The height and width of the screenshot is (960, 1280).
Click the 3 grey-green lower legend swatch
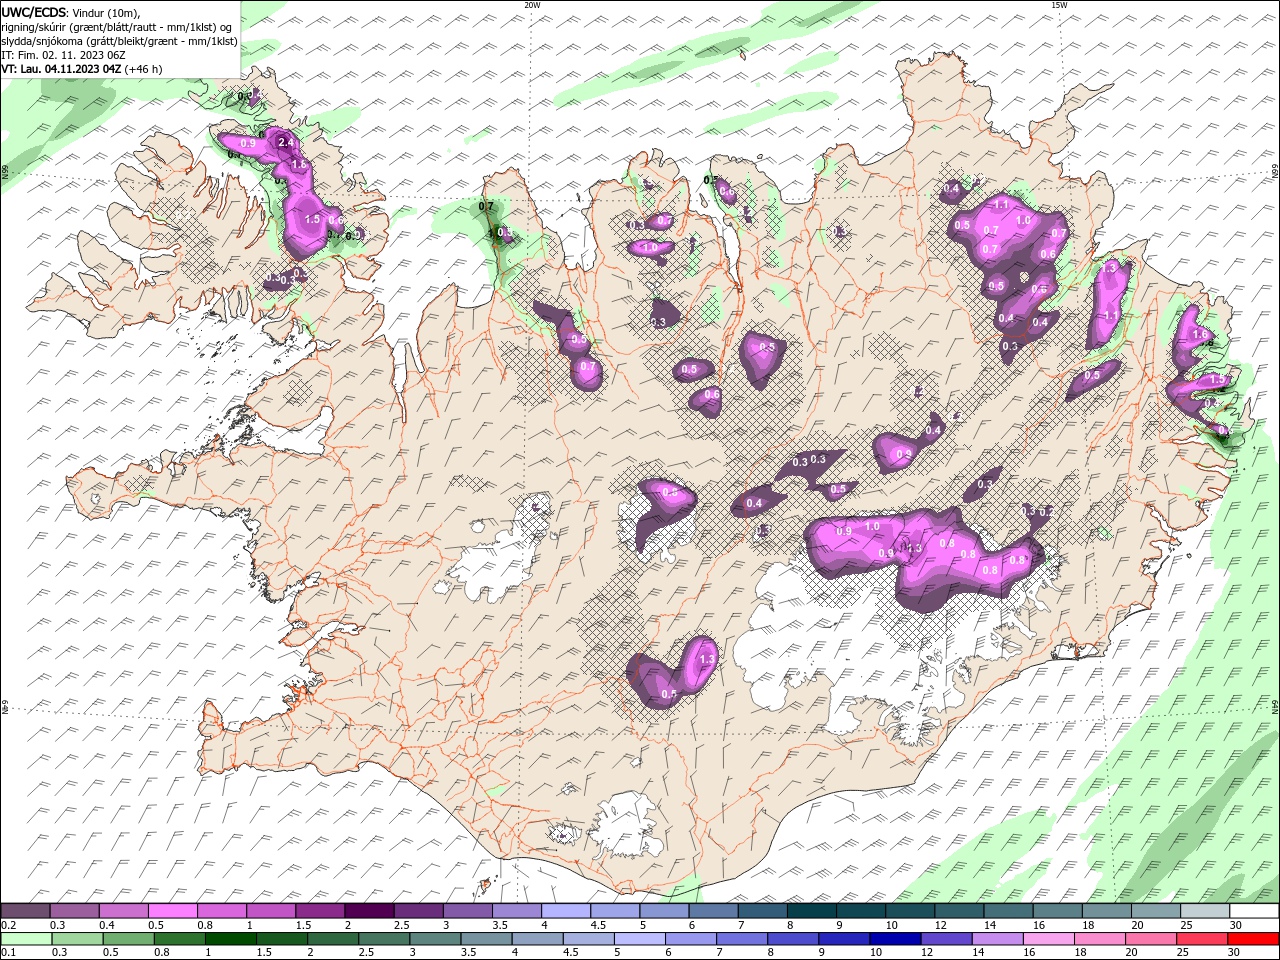click(x=435, y=939)
